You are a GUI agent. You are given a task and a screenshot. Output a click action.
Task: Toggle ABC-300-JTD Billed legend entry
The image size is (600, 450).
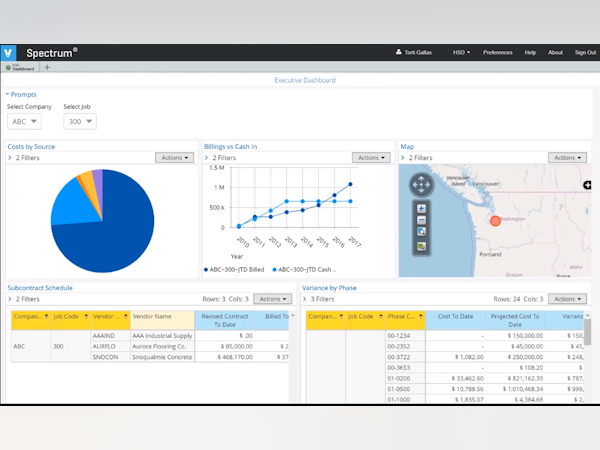coord(234,269)
